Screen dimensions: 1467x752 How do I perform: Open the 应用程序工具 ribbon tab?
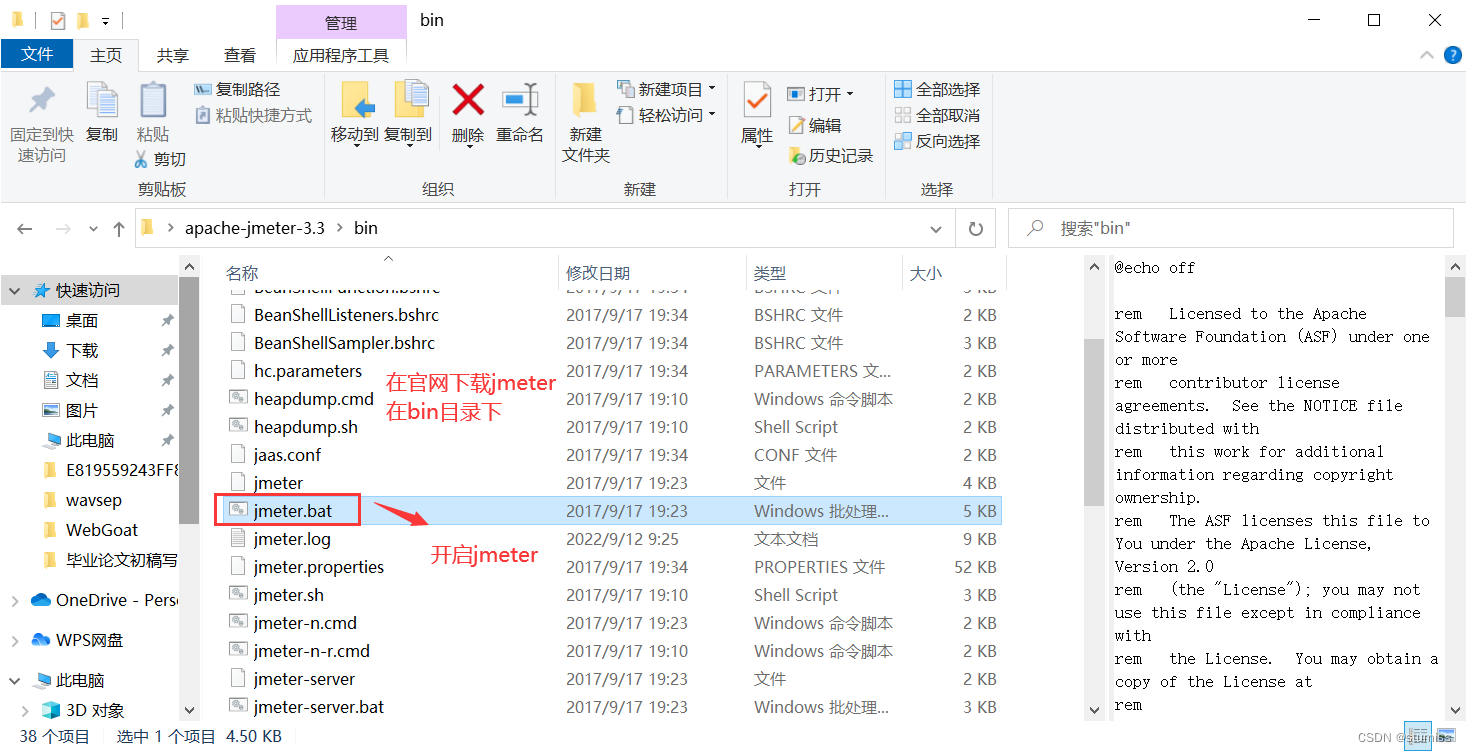341,55
